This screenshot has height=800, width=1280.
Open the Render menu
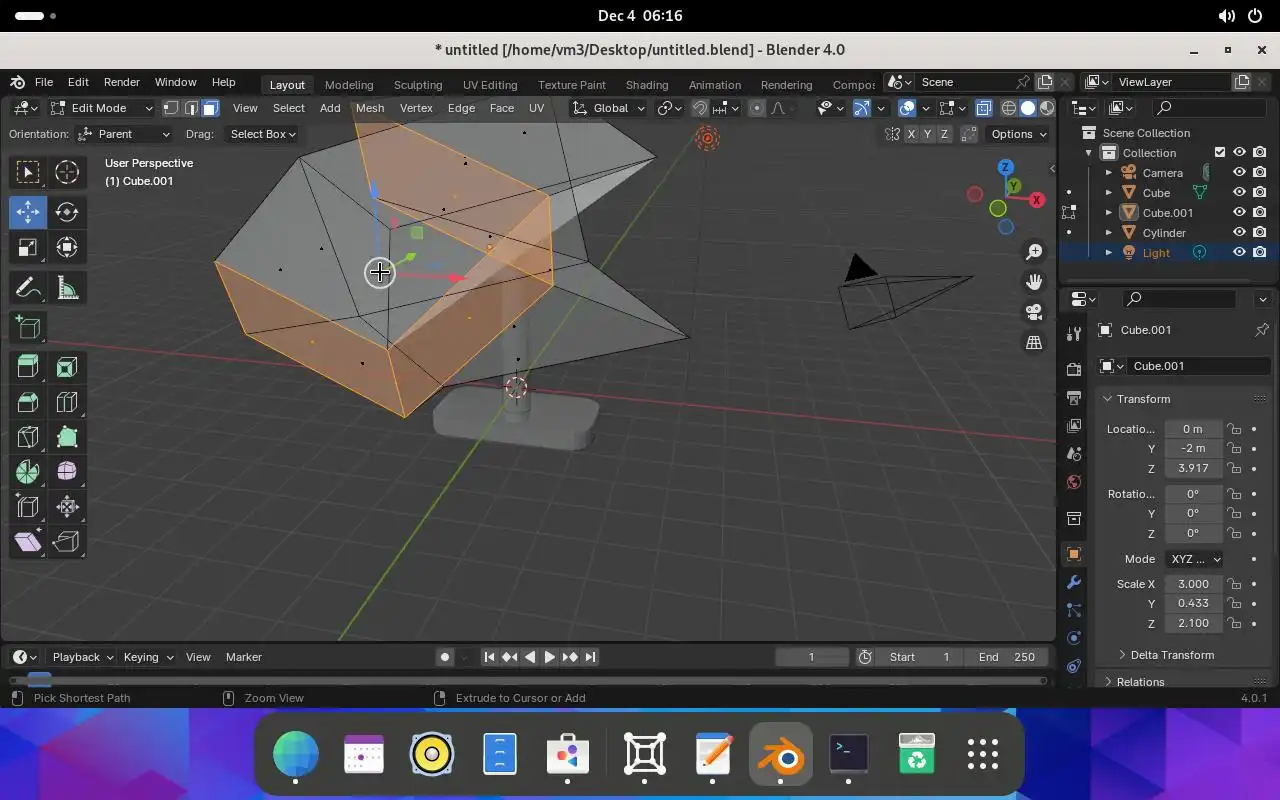coord(122,82)
